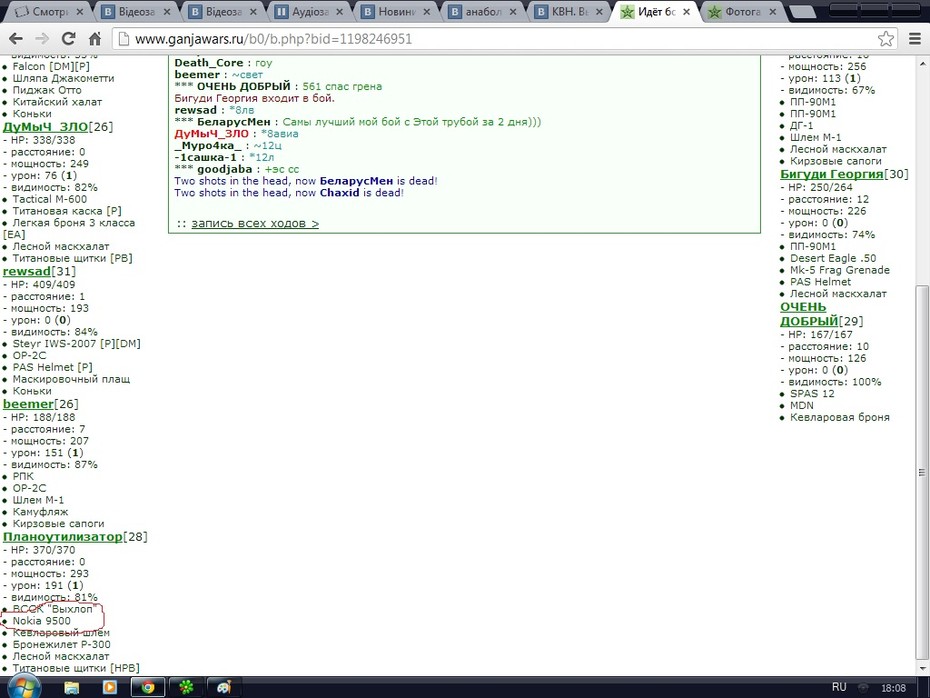The image size is (930, 698).
Task: Click the 'Маскировочный плащ' item text
Action: (71, 379)
